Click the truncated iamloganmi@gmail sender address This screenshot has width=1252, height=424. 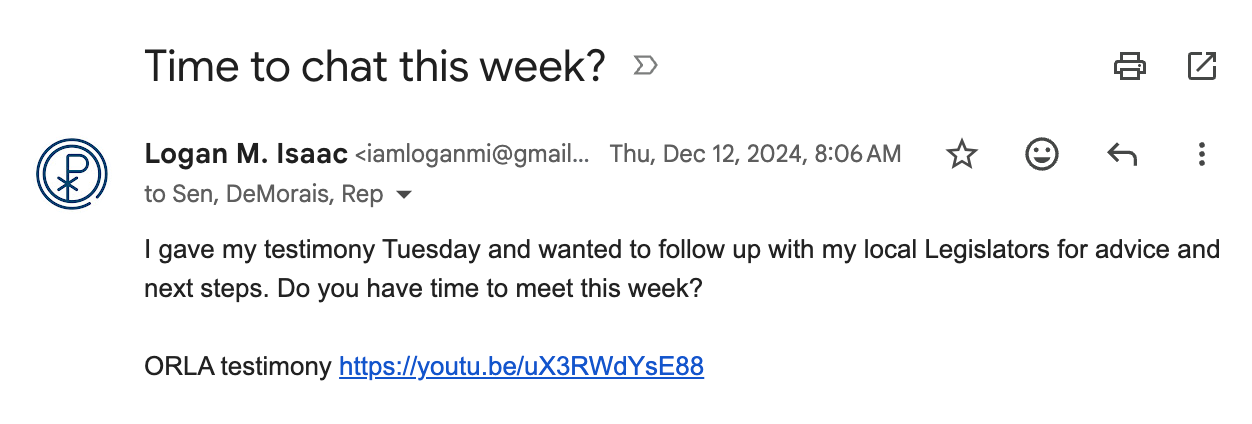[473, 154]
